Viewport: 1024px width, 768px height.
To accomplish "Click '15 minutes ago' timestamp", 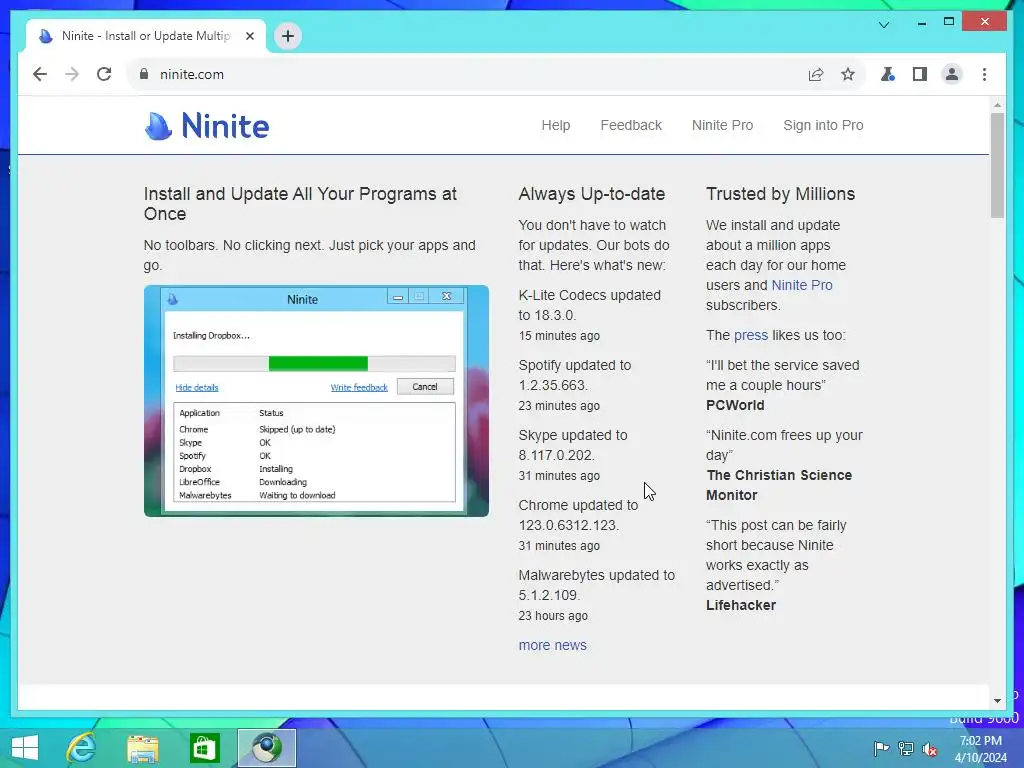I will (x=559, y=336).
